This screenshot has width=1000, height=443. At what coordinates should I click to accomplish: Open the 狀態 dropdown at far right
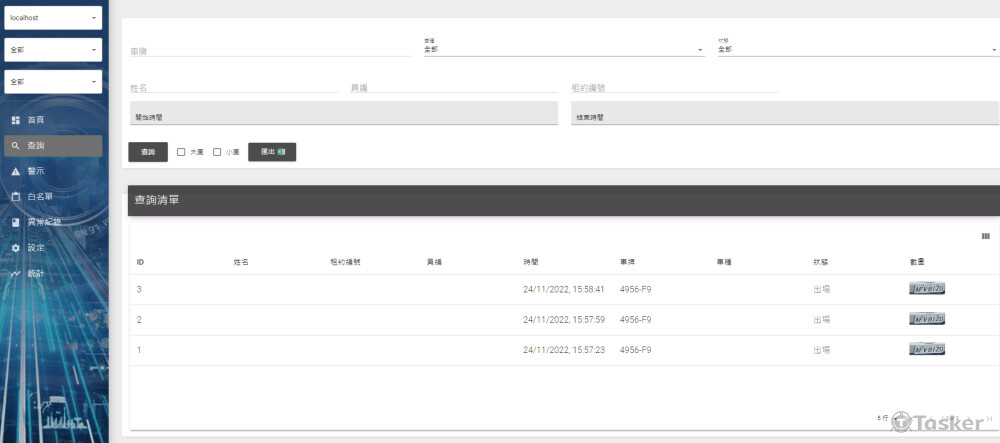857,48
